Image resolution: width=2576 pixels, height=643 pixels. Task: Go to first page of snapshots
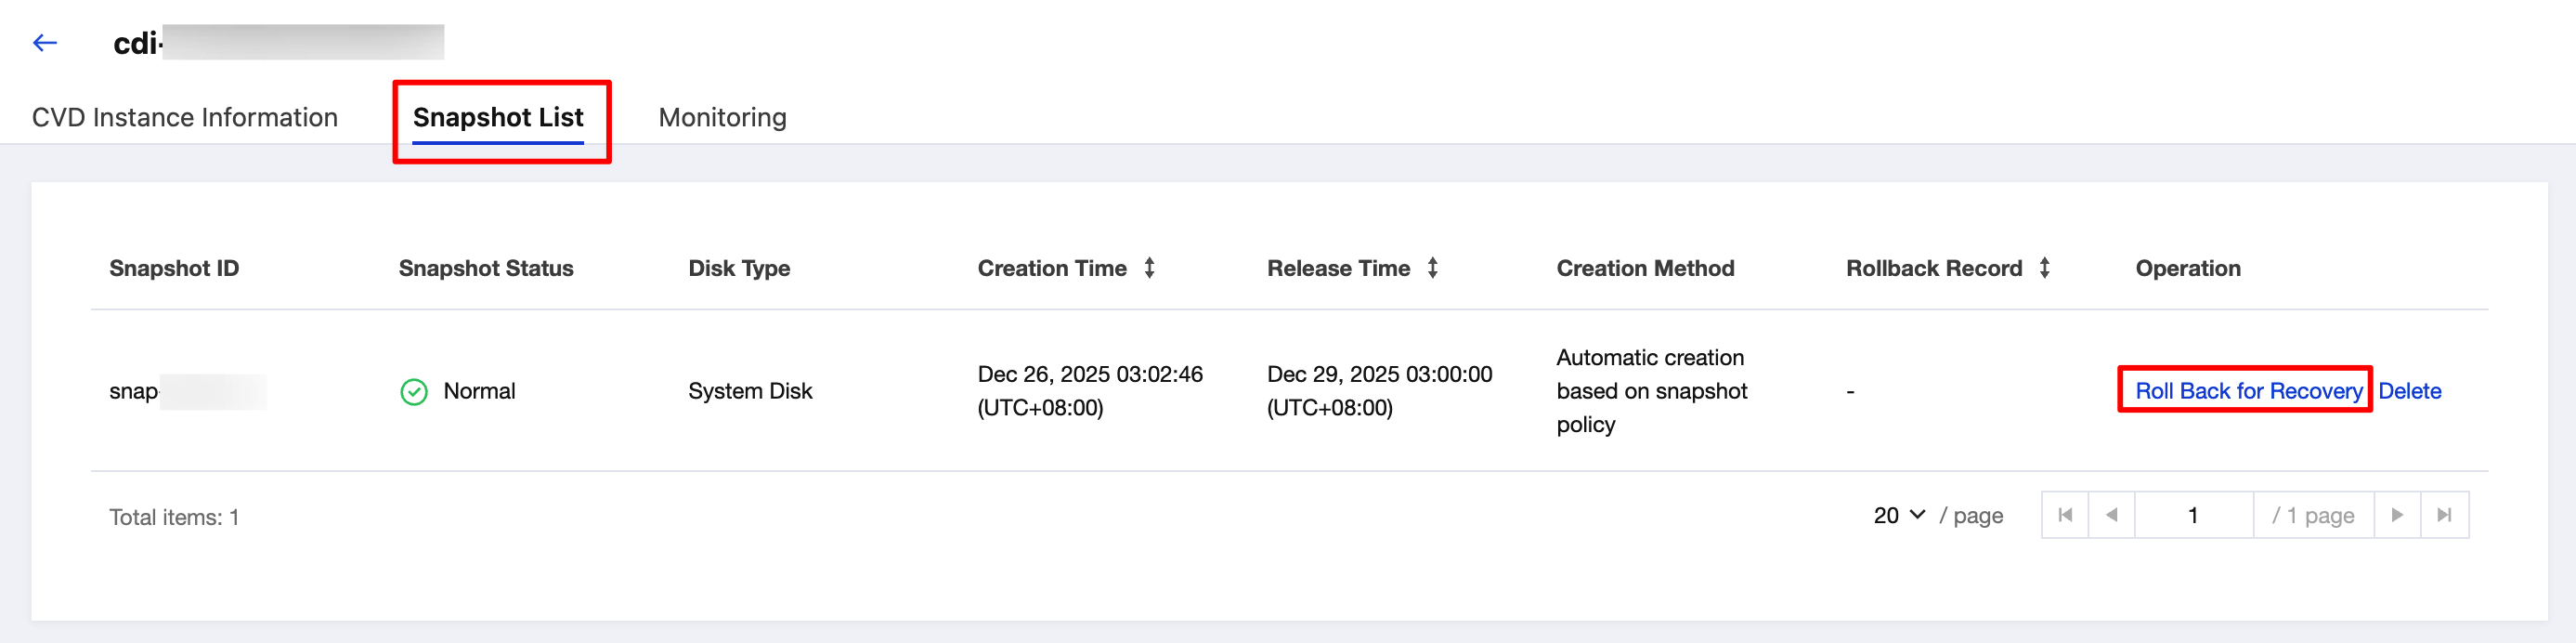[2065, 515]
